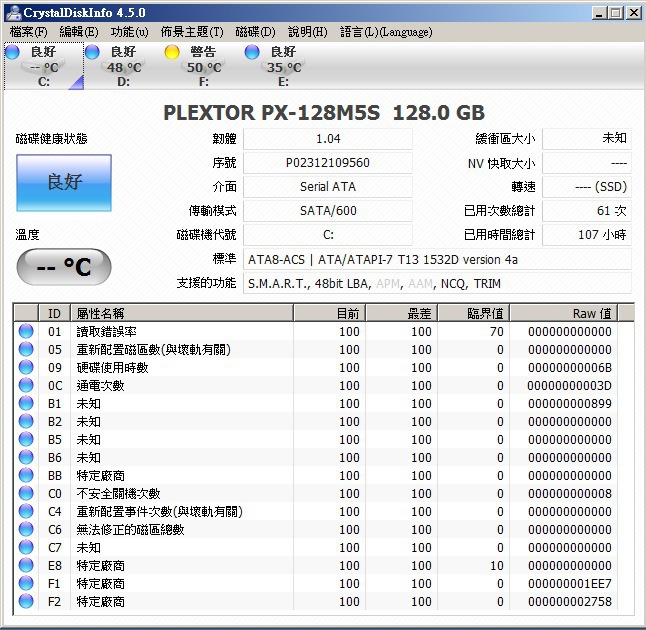Viewport: 646px width, 630px height.
Task: Click status orb of attribute C0 不安全關機次數
Action: point(26,493)
